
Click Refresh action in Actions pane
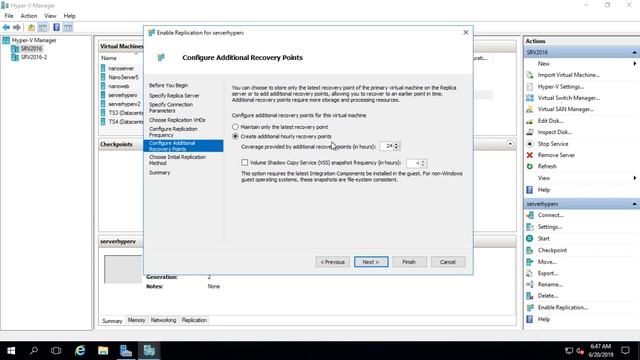pos(547,167)
